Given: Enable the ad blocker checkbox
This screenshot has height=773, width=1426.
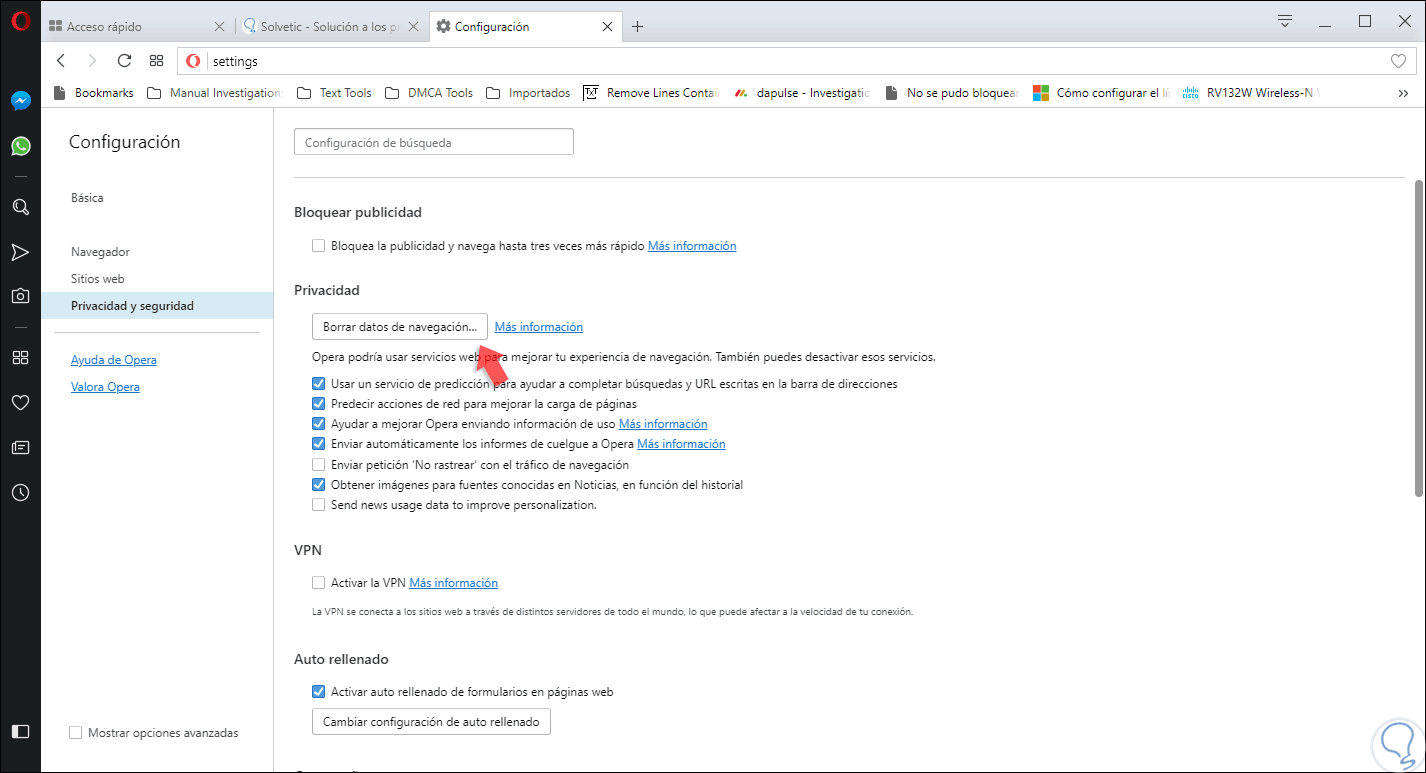Looking at the screenshot, I should [318, 245].
